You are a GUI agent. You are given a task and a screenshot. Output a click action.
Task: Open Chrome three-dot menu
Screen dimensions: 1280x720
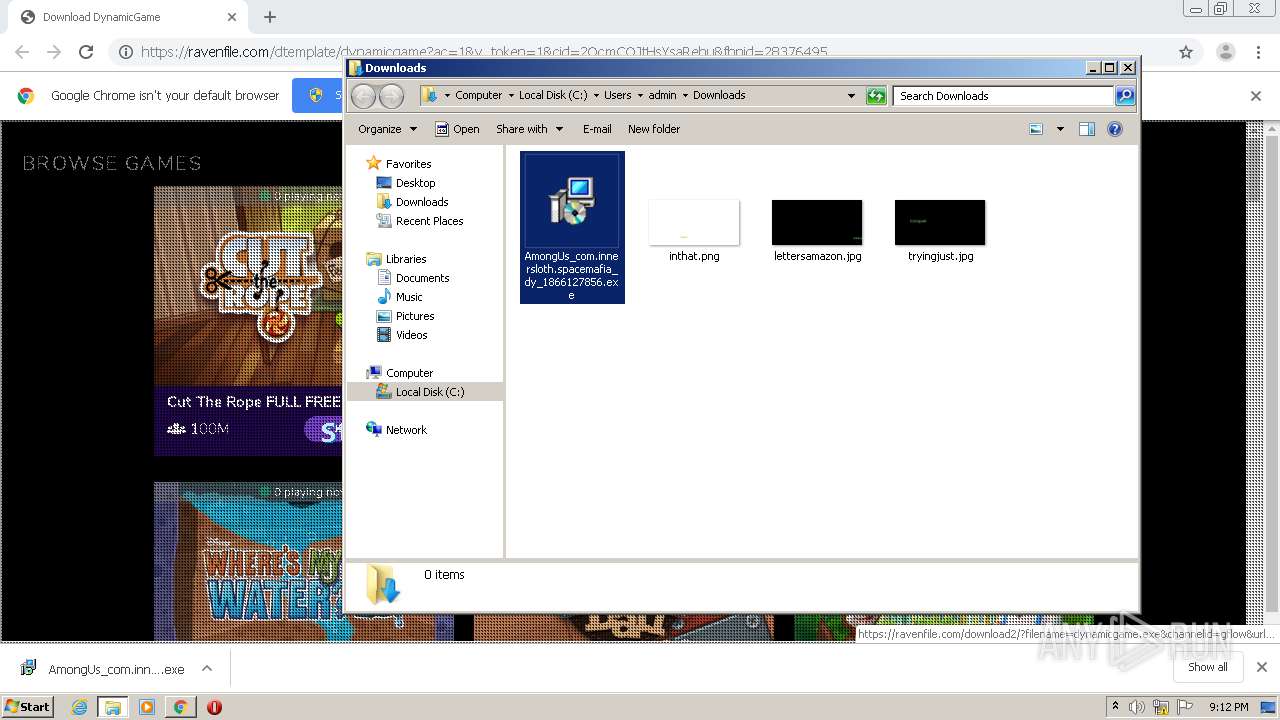click(1258, 52)
